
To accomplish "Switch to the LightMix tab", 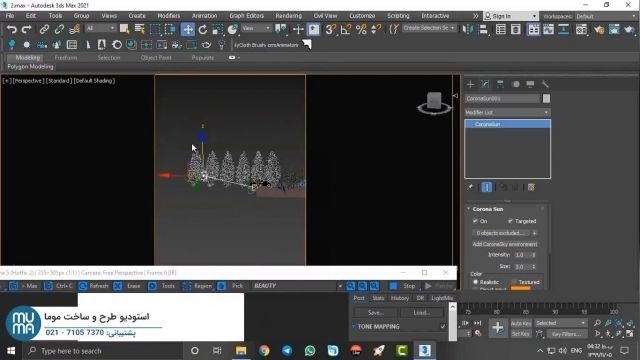I will (442, 298).
